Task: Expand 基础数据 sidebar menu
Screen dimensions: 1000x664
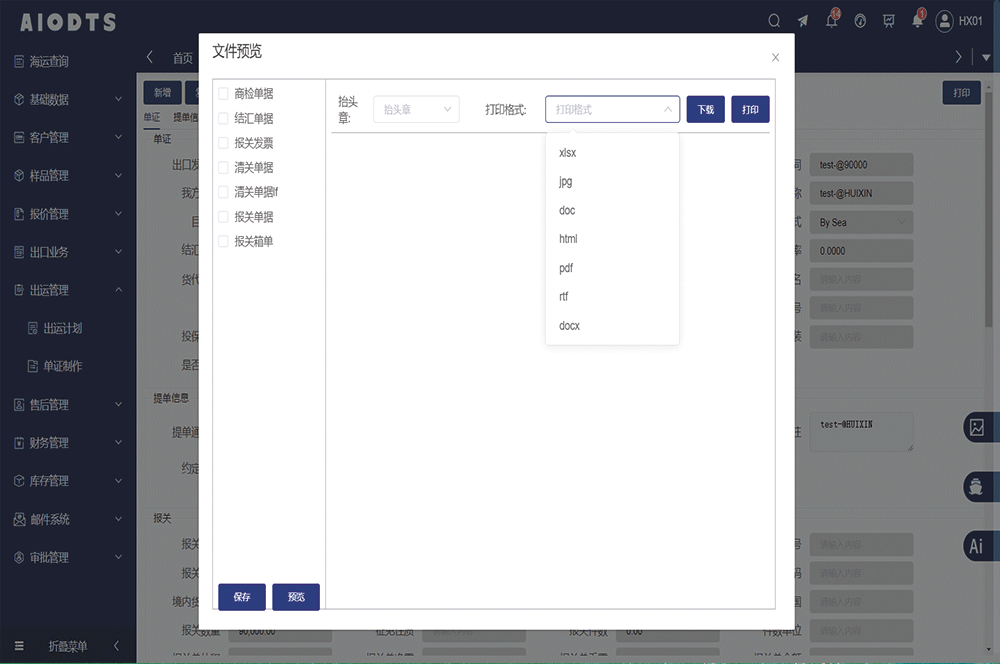Action: [68, 100]
